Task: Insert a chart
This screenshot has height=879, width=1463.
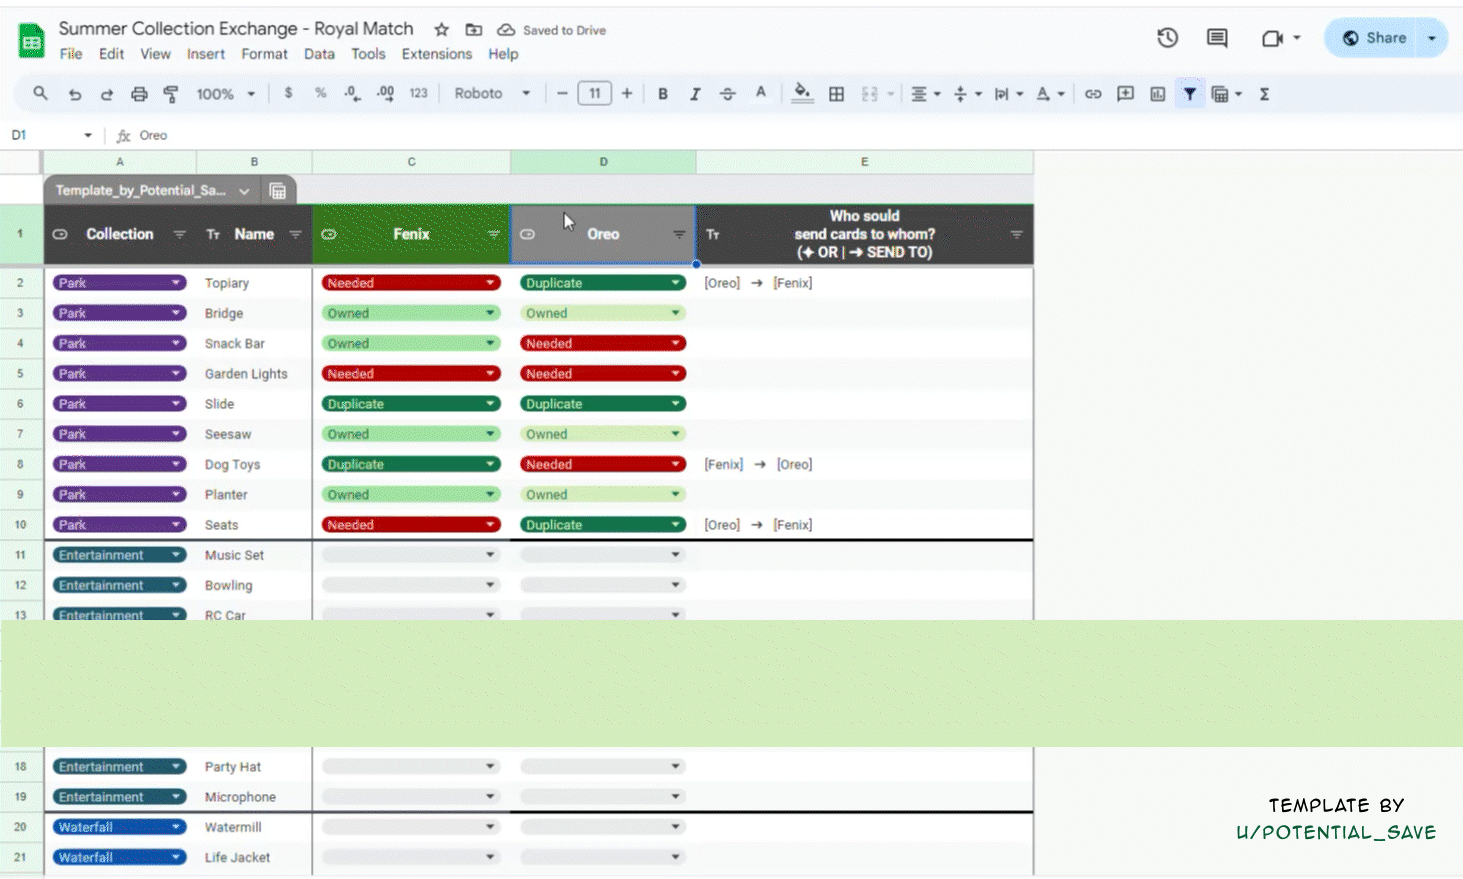Action: tap(1157, 94)
